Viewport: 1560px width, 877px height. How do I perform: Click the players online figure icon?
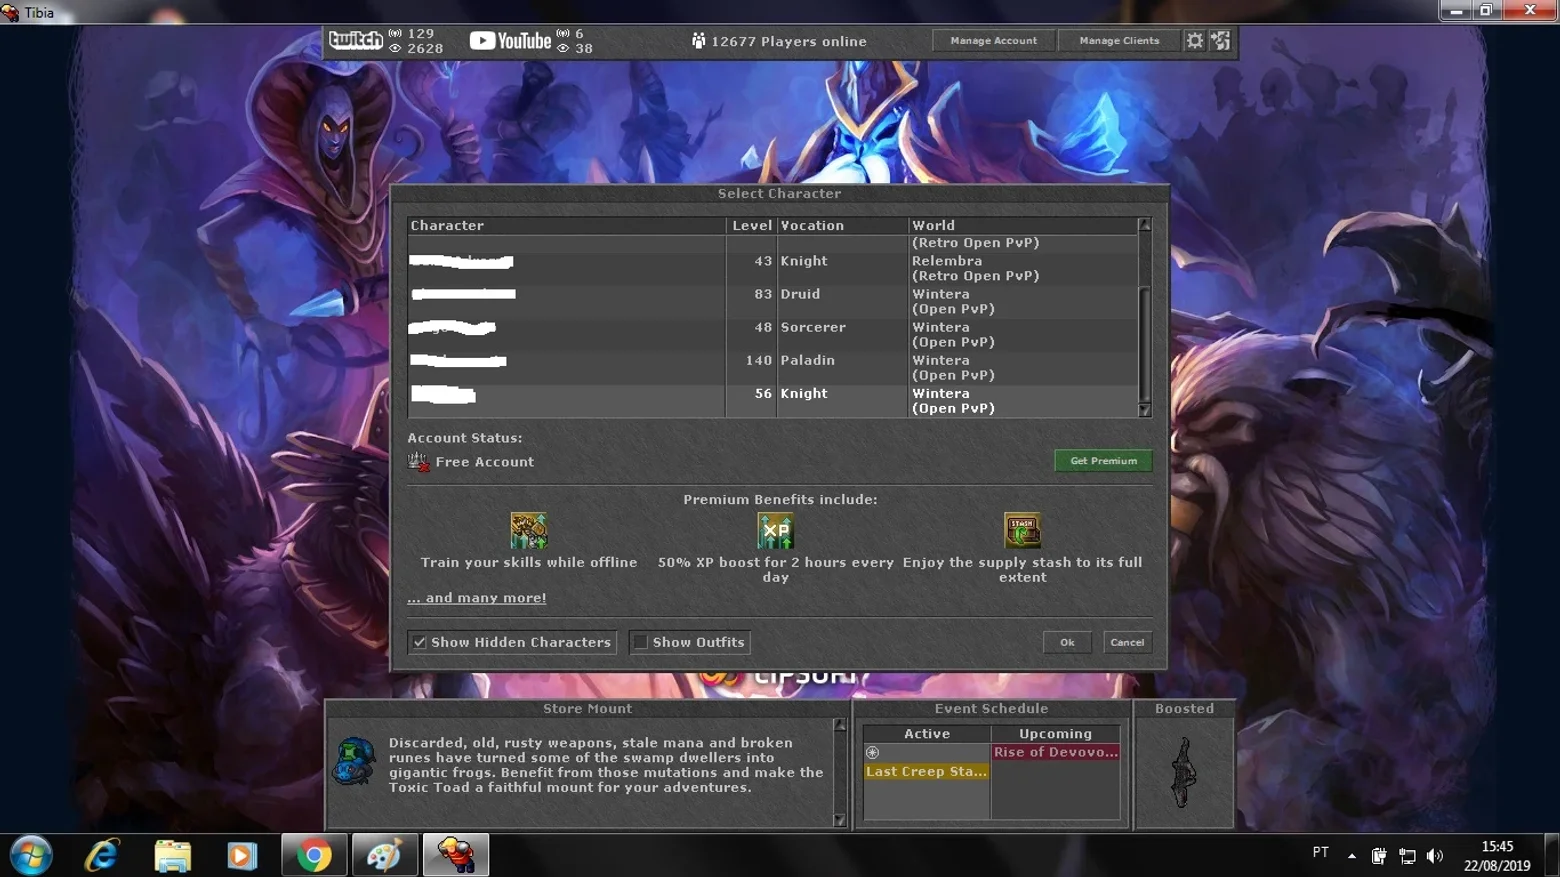[699, 41]
